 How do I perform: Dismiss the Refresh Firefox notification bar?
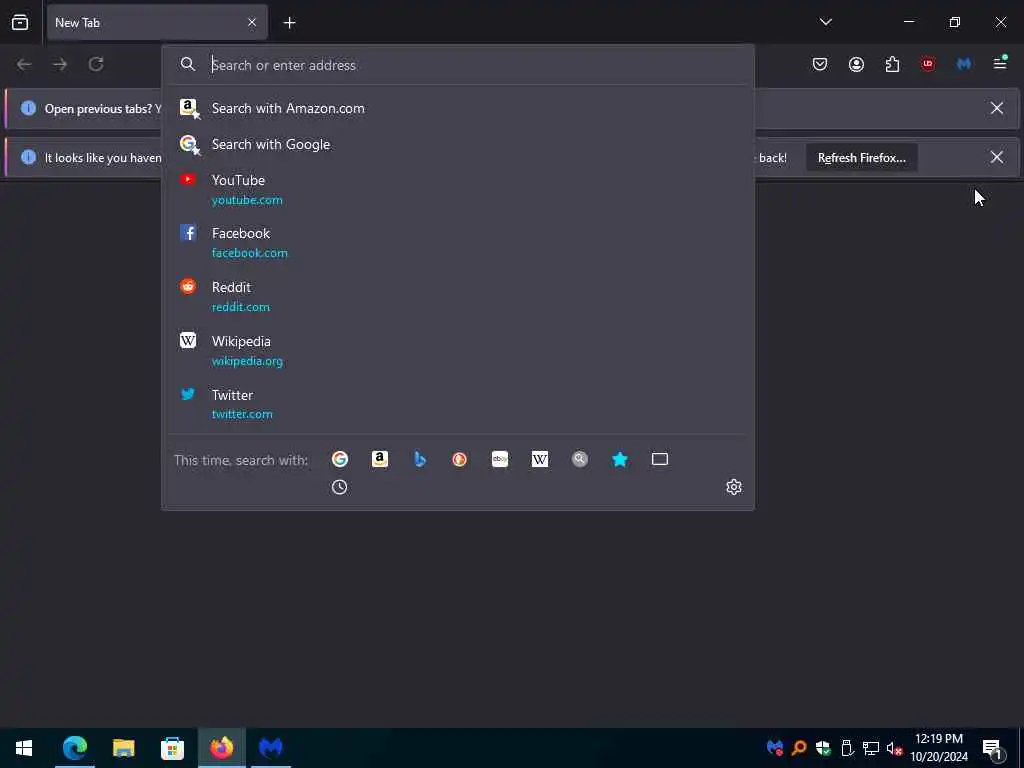[997, 157]
